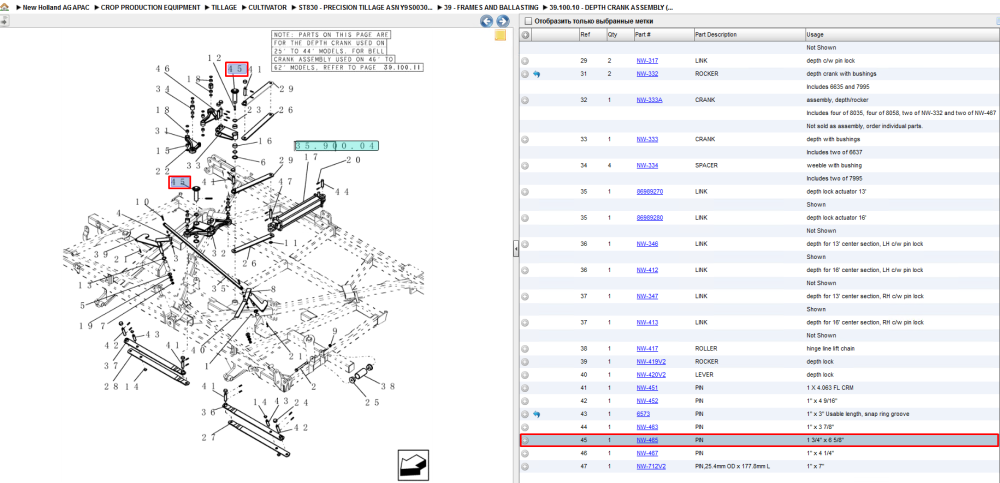1000x483 pixels.
Task: Add part NW-712V2 using its row icon
Action: [x=526, y=466]
